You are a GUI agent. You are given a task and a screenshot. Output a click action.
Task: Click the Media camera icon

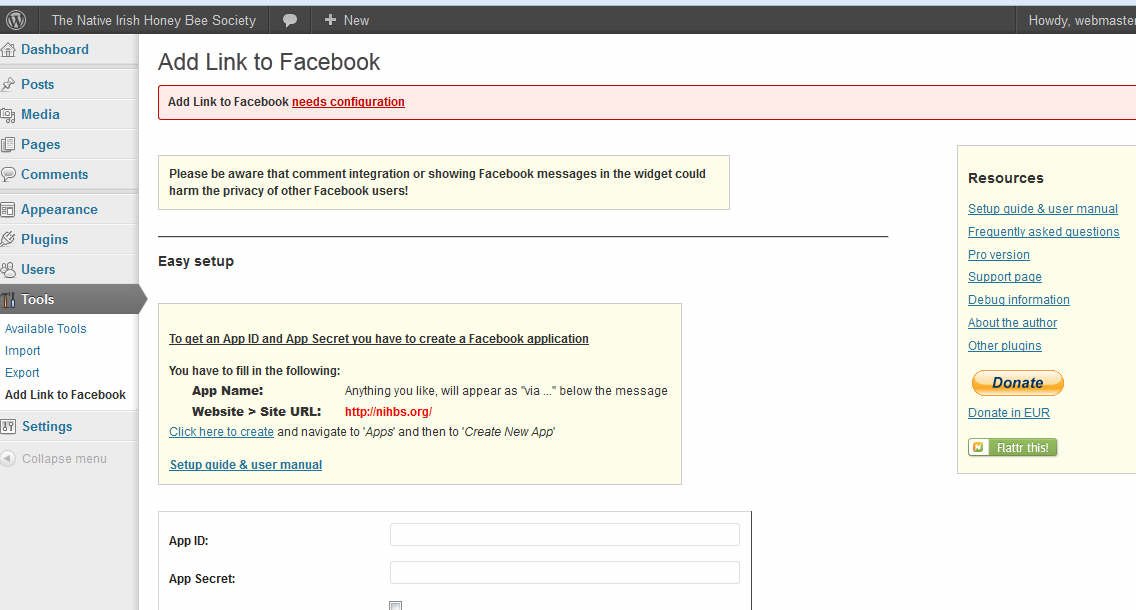(8, 114)
